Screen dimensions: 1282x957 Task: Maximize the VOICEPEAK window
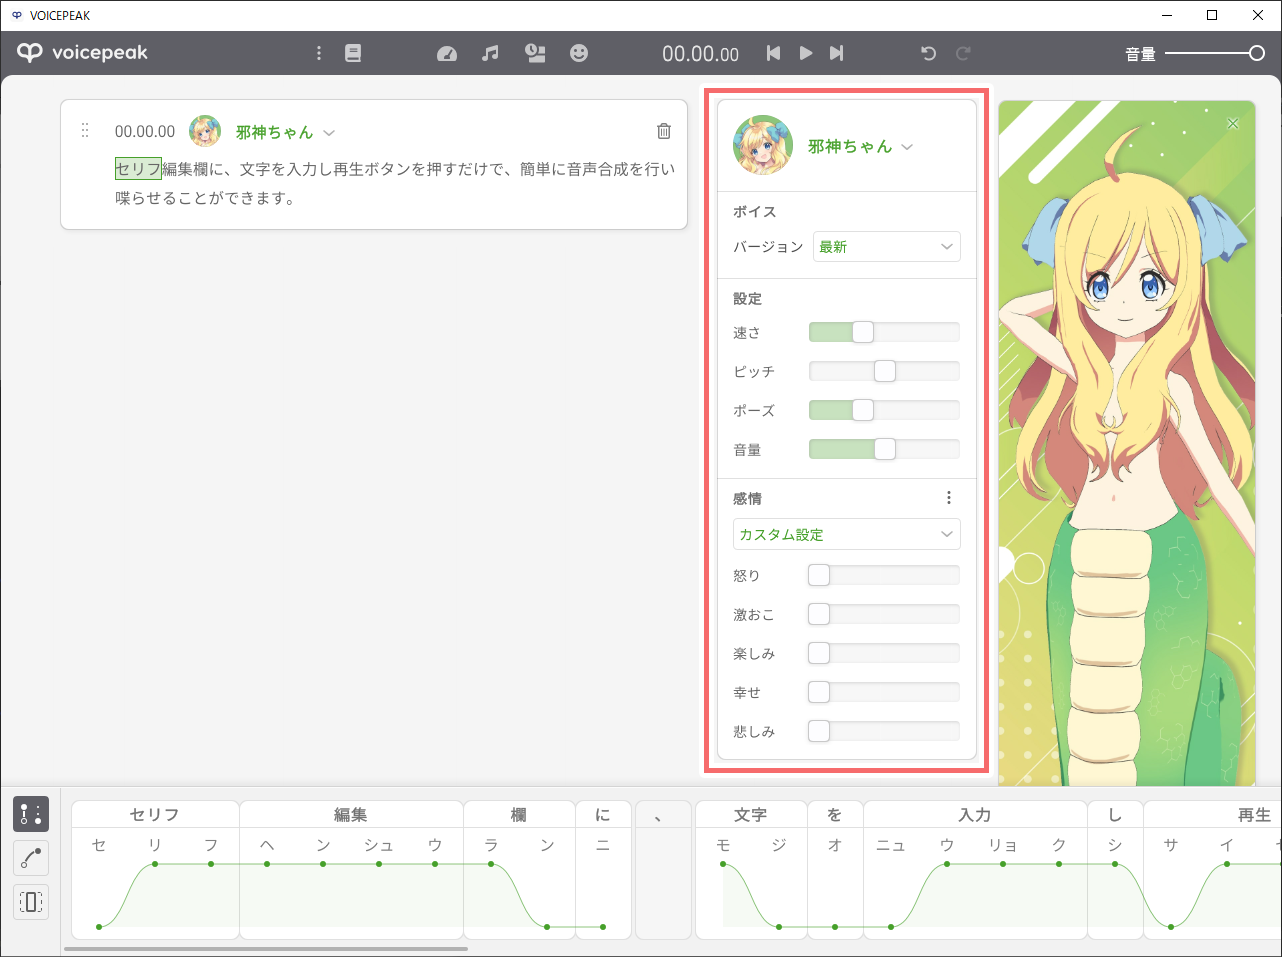point(1212,15)
